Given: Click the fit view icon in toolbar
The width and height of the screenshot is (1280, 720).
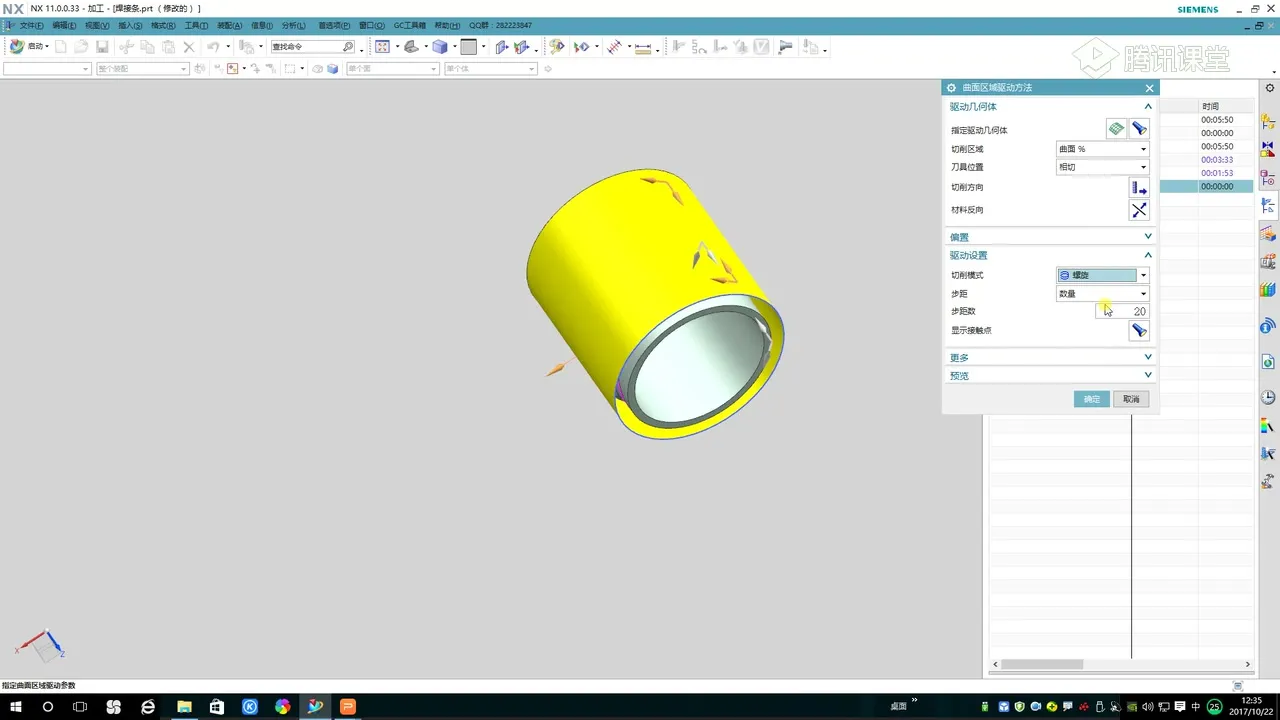Looking at the screenshot, I should (x=382, y=47).
